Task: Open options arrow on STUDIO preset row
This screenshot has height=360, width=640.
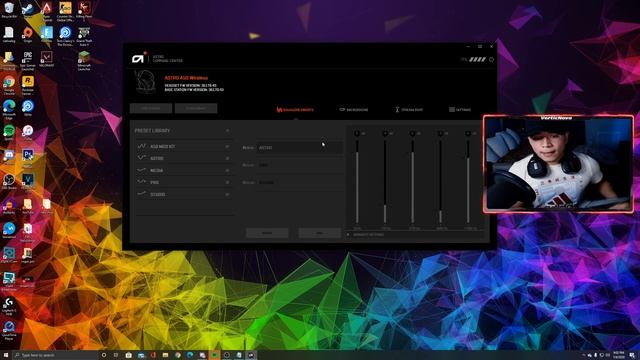Action: click(x=227, y=194)
